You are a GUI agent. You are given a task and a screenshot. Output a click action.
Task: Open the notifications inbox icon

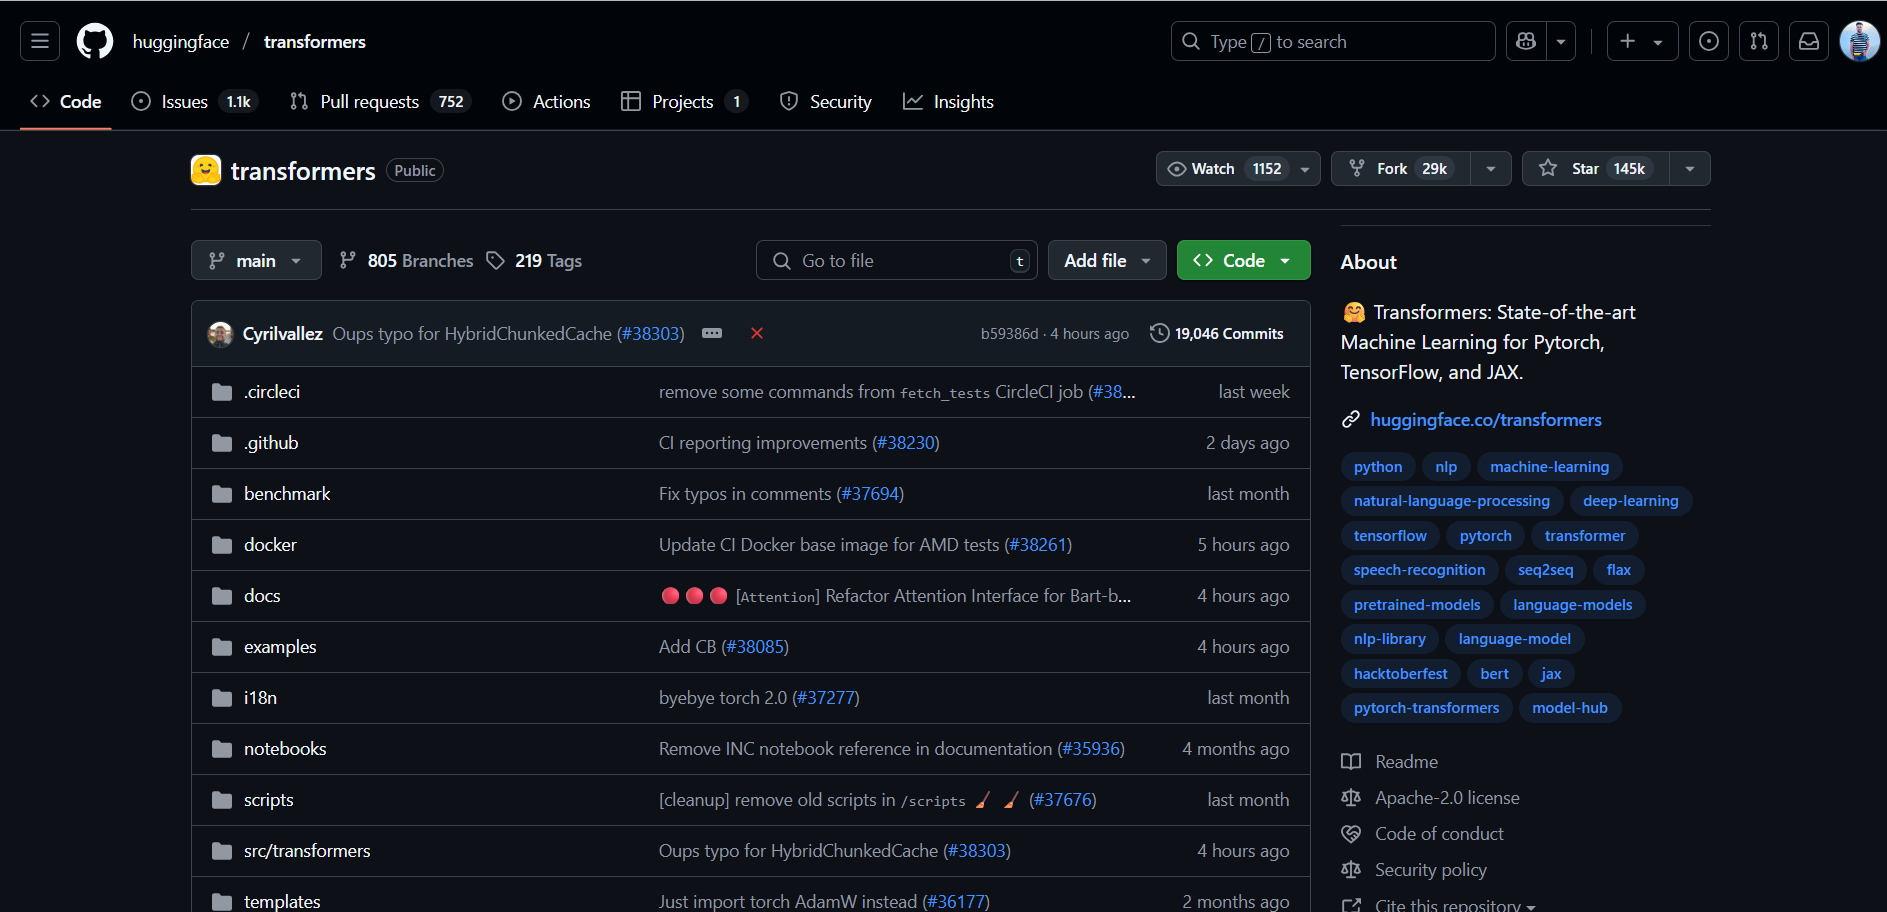click(x=1809, y=41)
